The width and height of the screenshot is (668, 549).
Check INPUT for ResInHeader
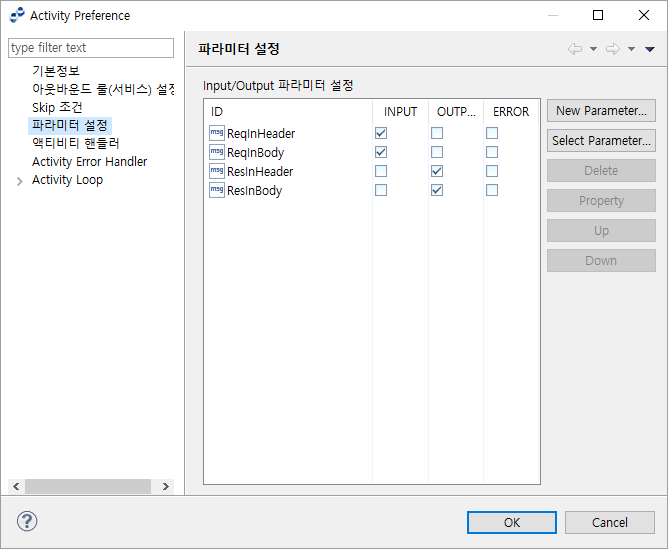(x=381, y=171)
